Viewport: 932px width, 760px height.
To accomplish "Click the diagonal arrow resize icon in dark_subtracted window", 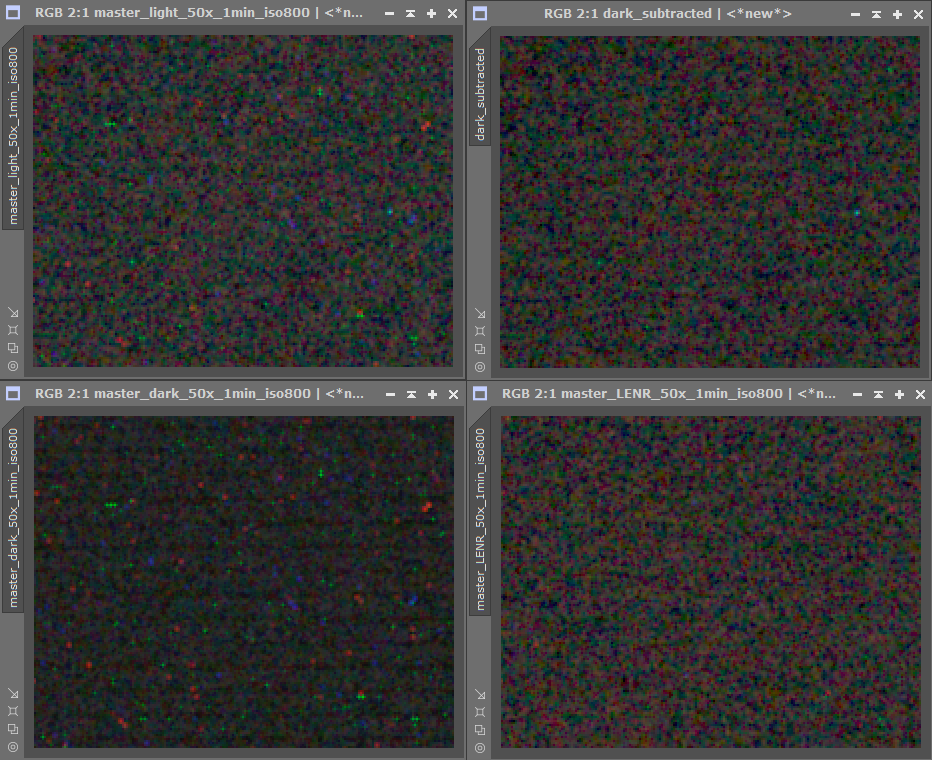I will 480,312.
